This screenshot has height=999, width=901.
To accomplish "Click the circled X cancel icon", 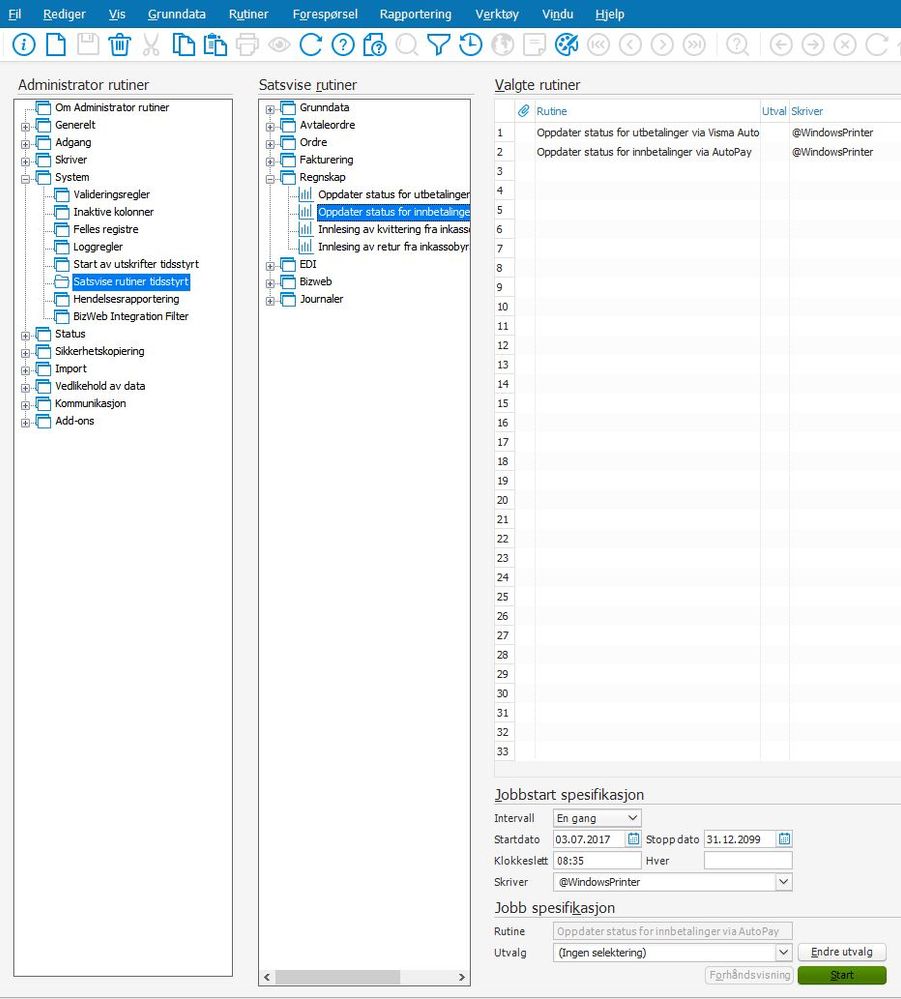I will pyautogui.click(x=845, y=45).
